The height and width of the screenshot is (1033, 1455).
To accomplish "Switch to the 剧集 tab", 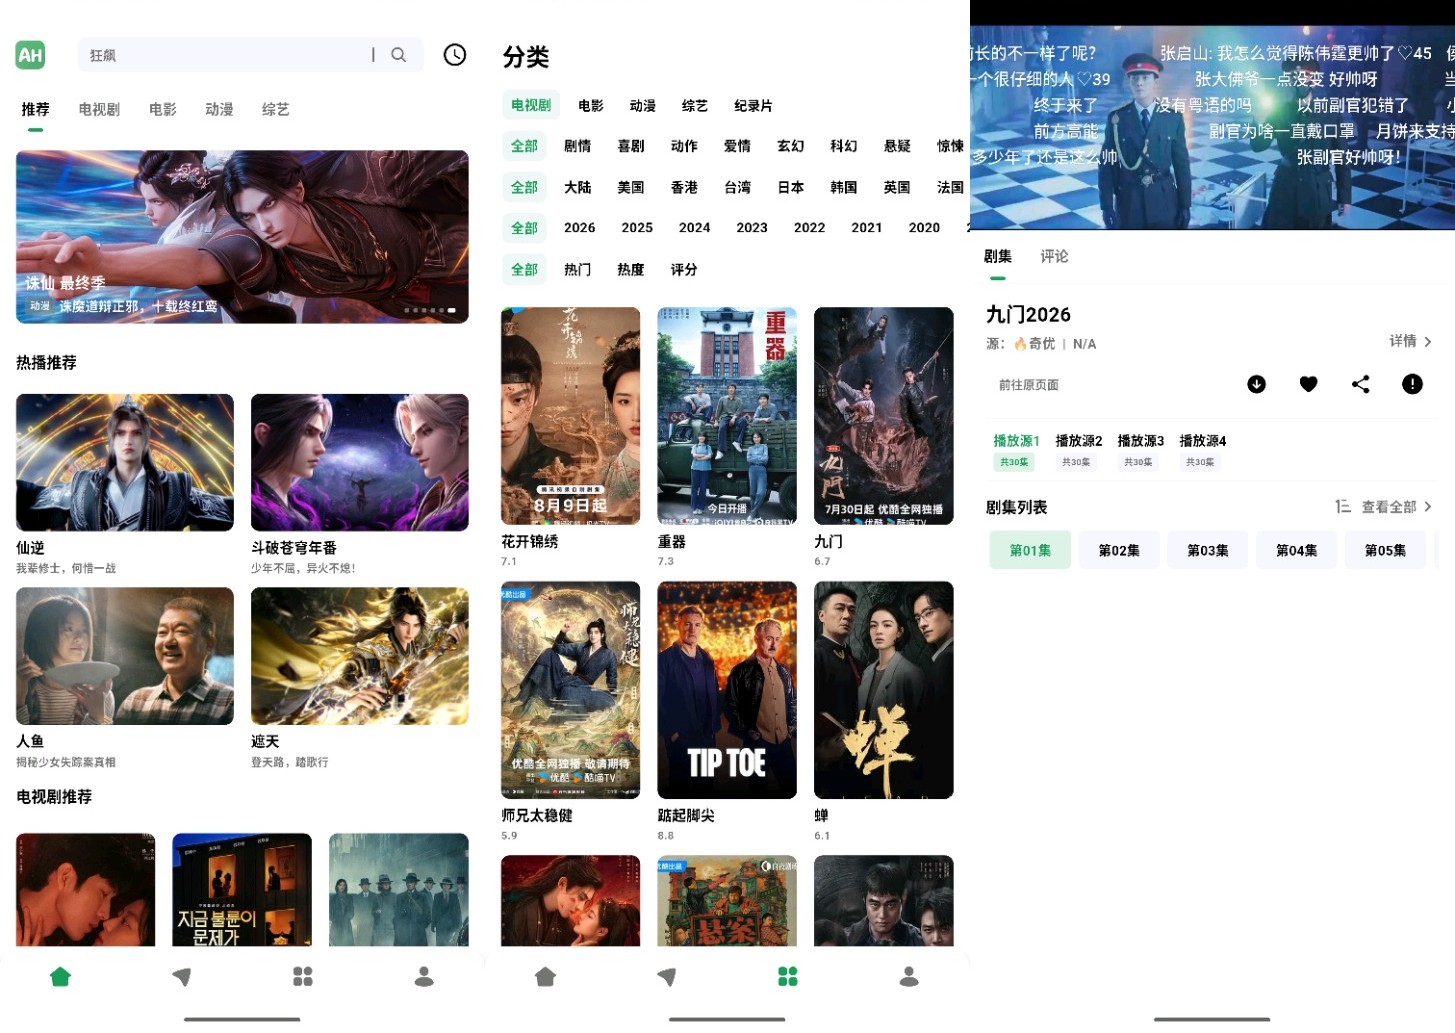I will (998, 257).
